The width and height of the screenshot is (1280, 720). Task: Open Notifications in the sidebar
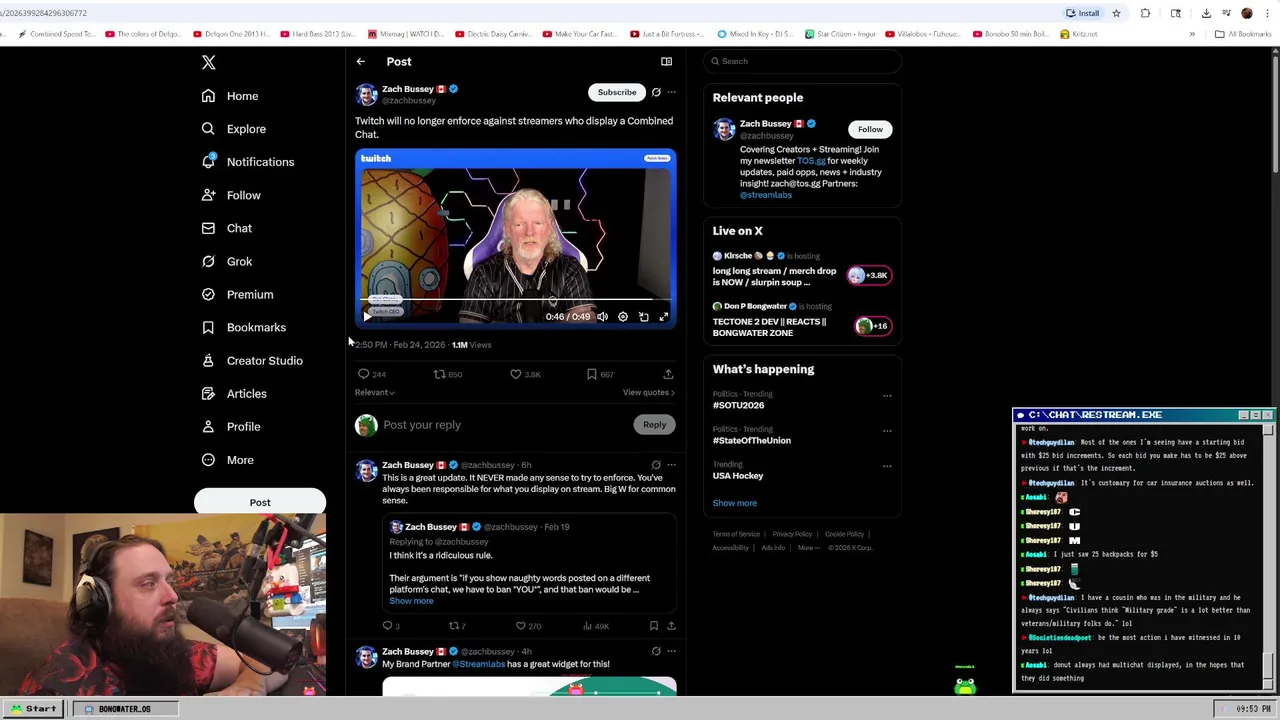[x=247, y=162]
